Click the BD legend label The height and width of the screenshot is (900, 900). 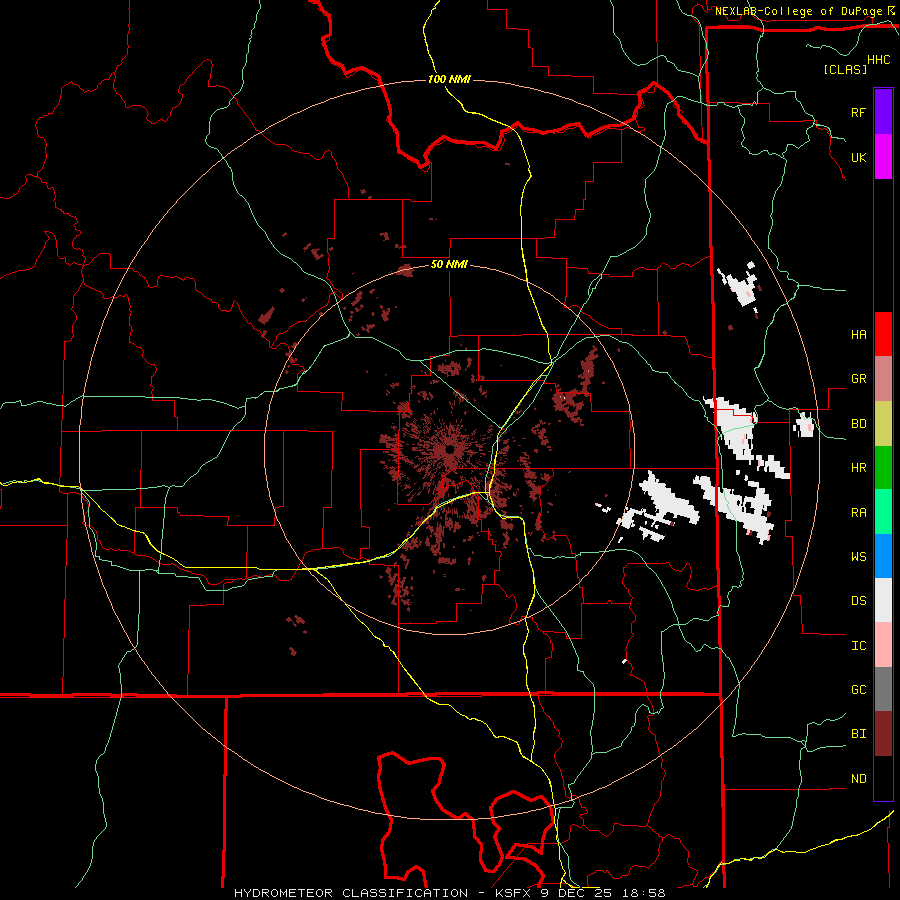(x=858, y=424)
